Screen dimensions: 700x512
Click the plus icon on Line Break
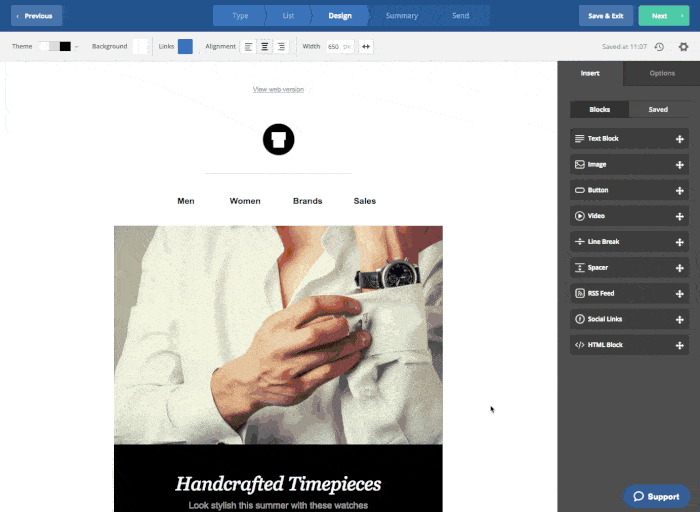(679, 242)
